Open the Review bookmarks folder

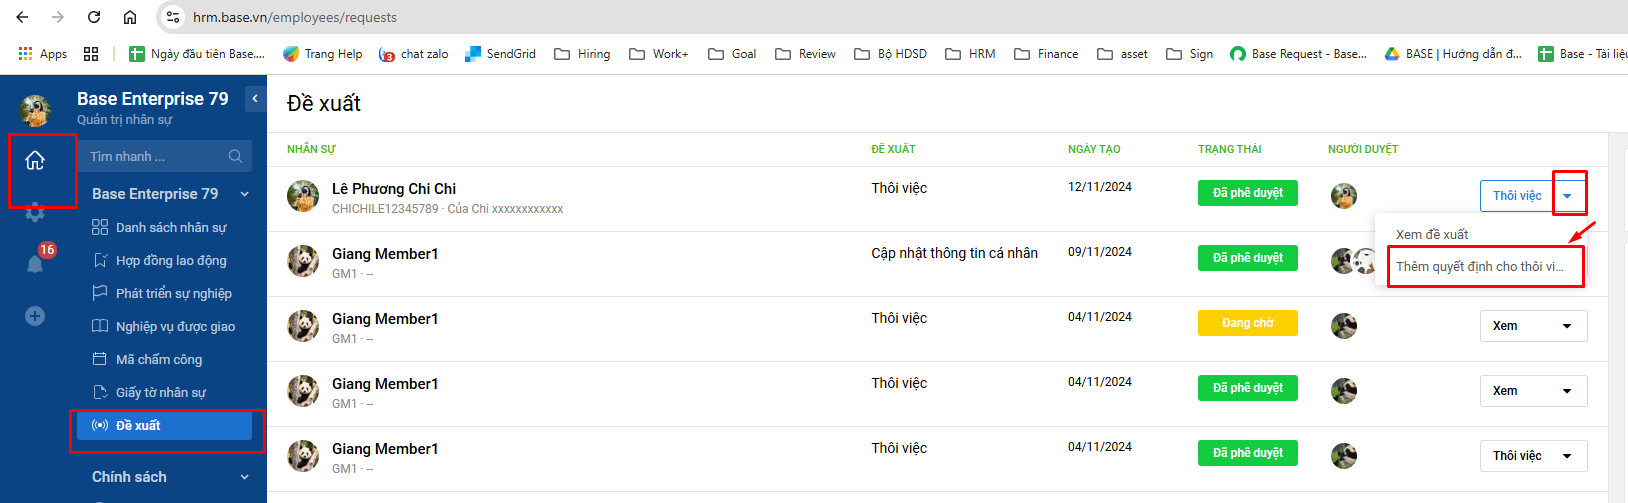805,54
